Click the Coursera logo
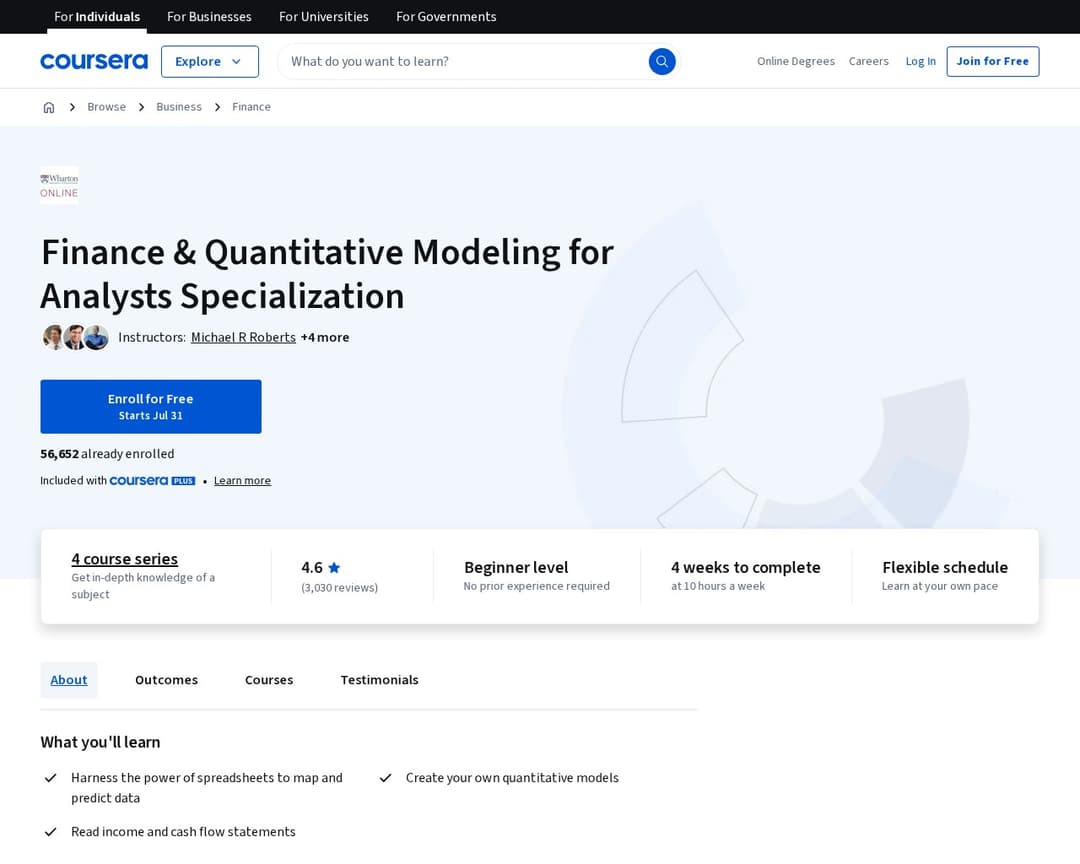The width and height of the screenshot is (1080, 864). (94, 61)
